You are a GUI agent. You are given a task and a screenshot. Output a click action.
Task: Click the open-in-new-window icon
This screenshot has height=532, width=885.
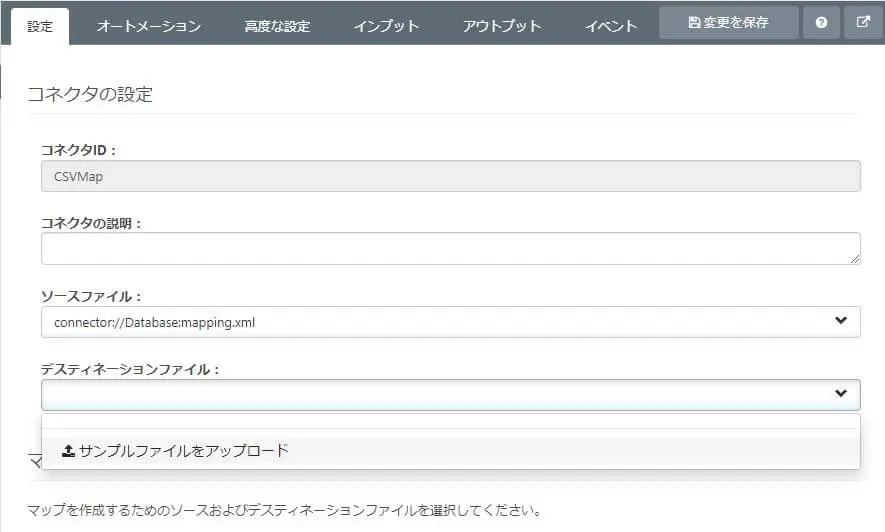(x=863, y=22)
